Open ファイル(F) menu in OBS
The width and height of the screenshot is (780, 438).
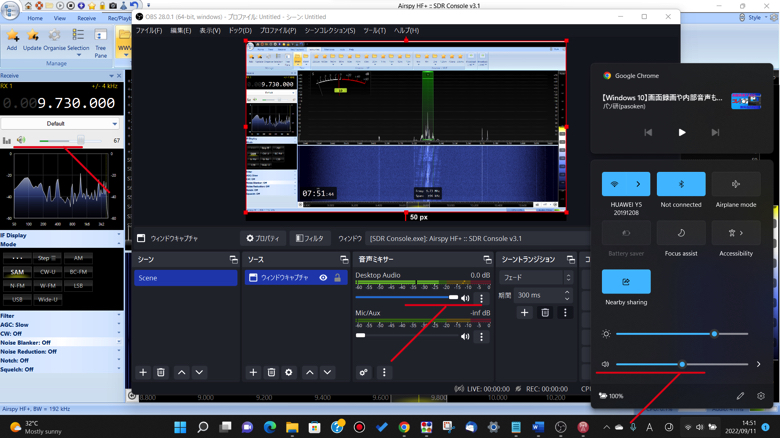click(x=149, y=30)
